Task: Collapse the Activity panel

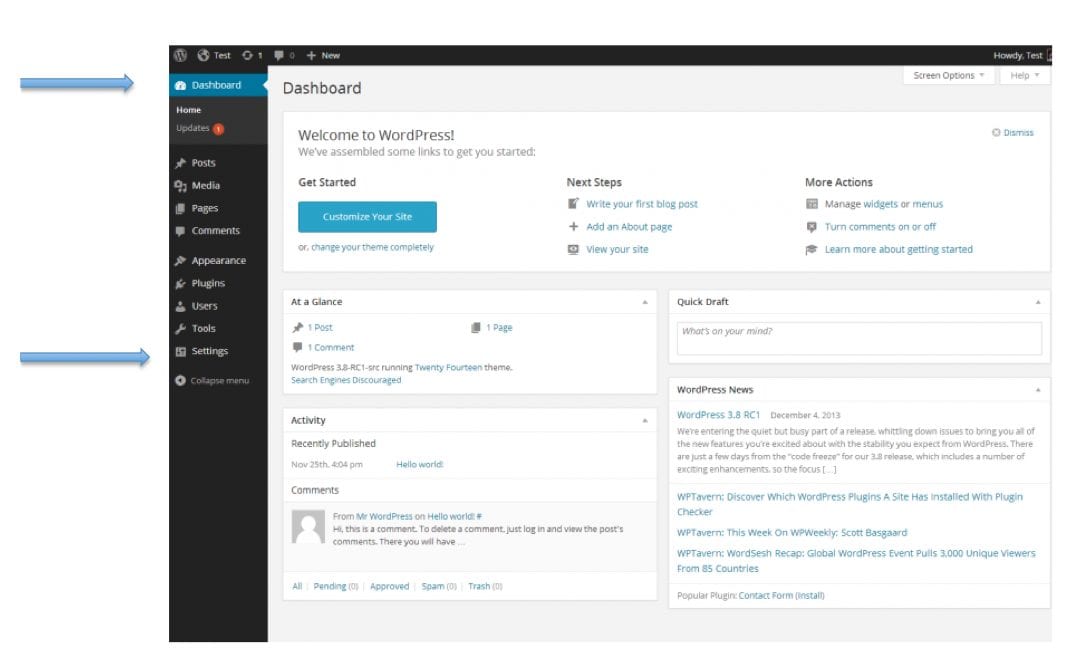Action: tap(645, 420)
